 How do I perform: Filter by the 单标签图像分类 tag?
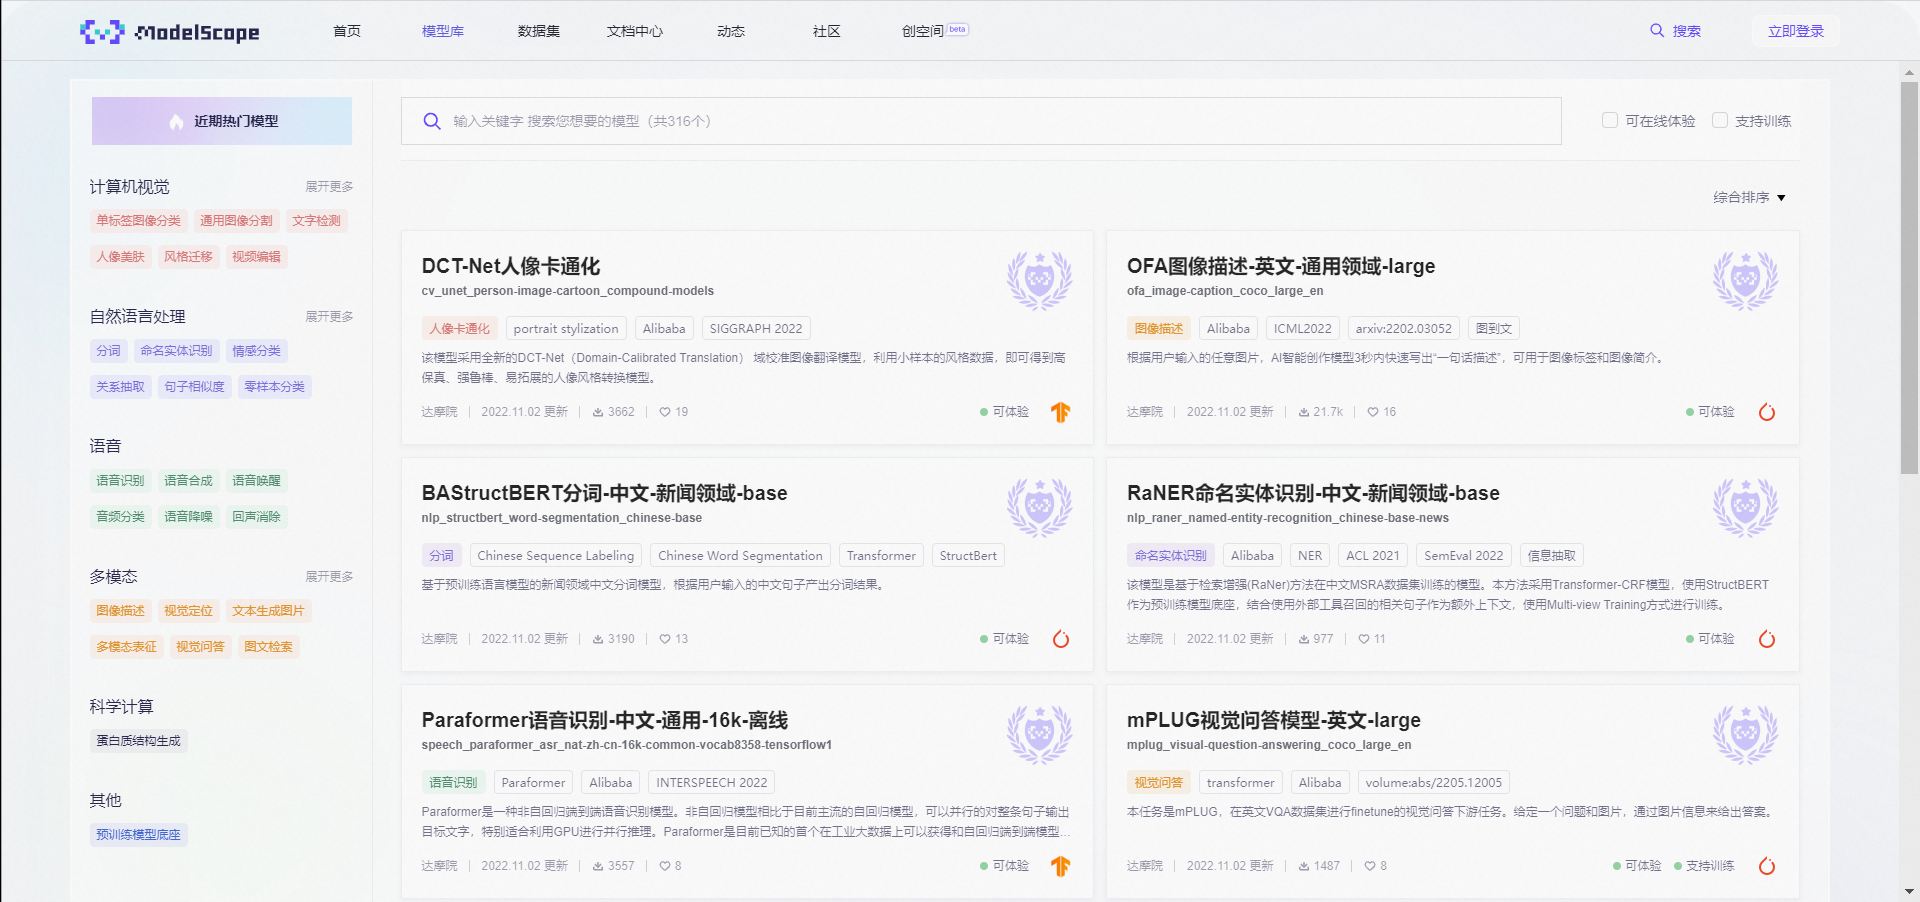(139, 221)
